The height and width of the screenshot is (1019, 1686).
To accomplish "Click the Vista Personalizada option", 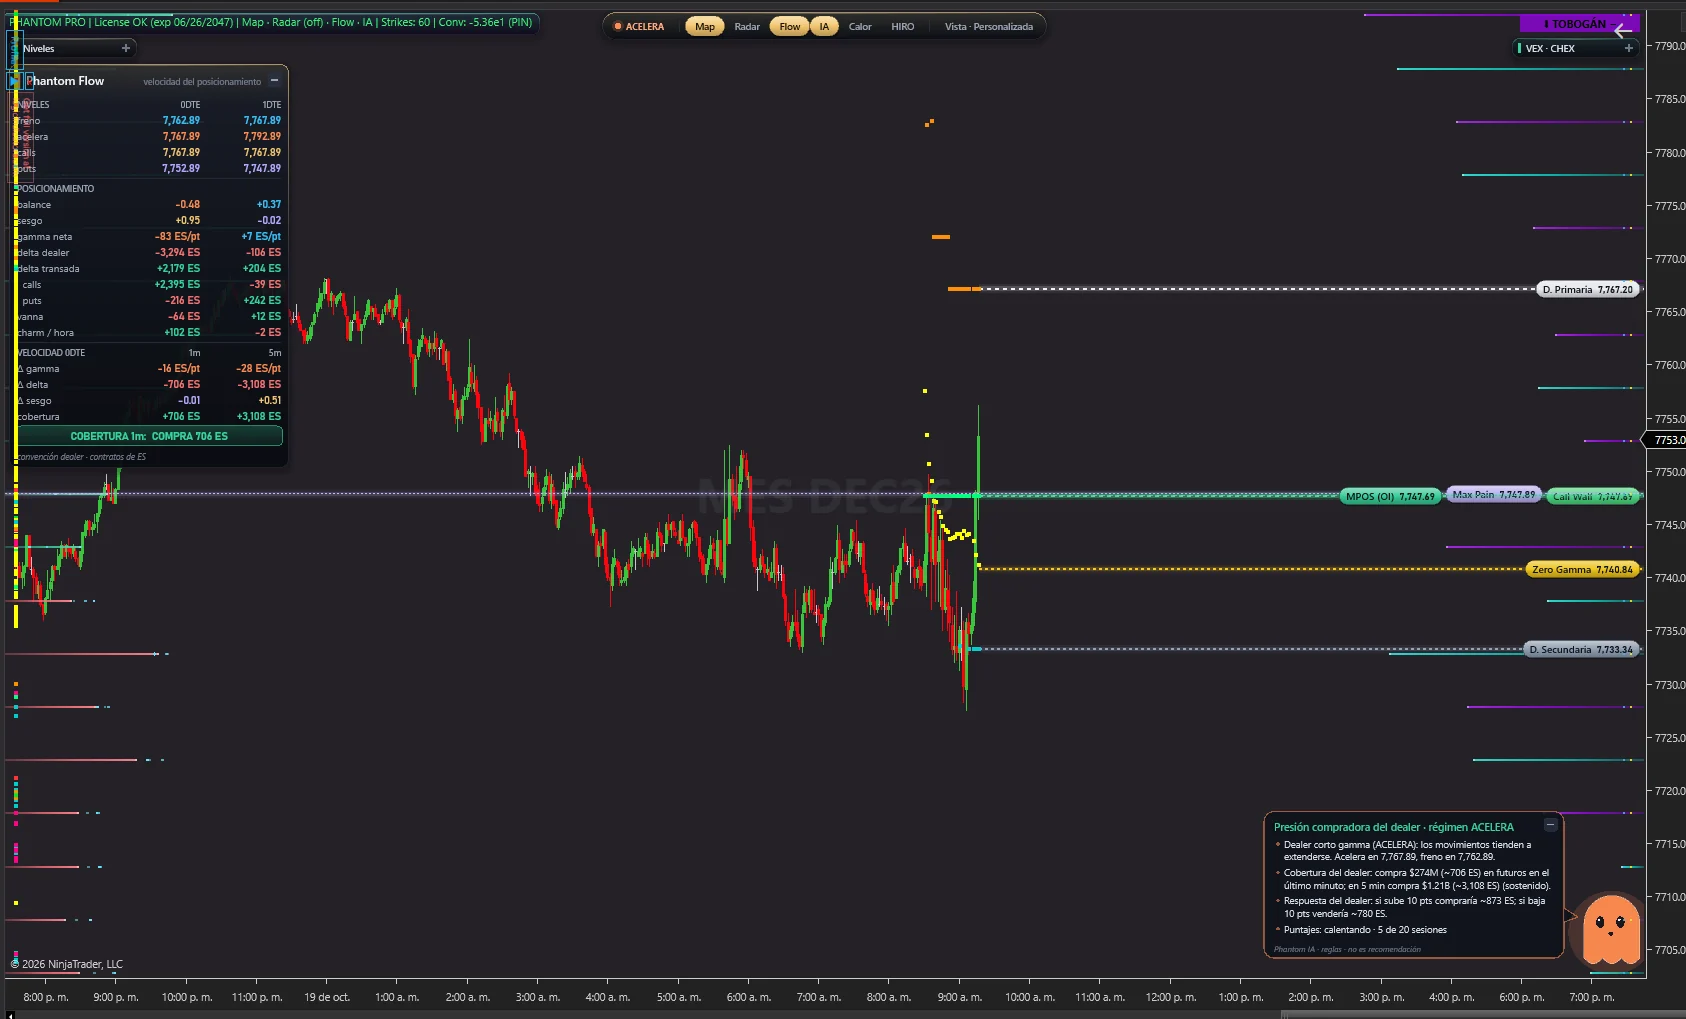I will [x=988, y=27].
